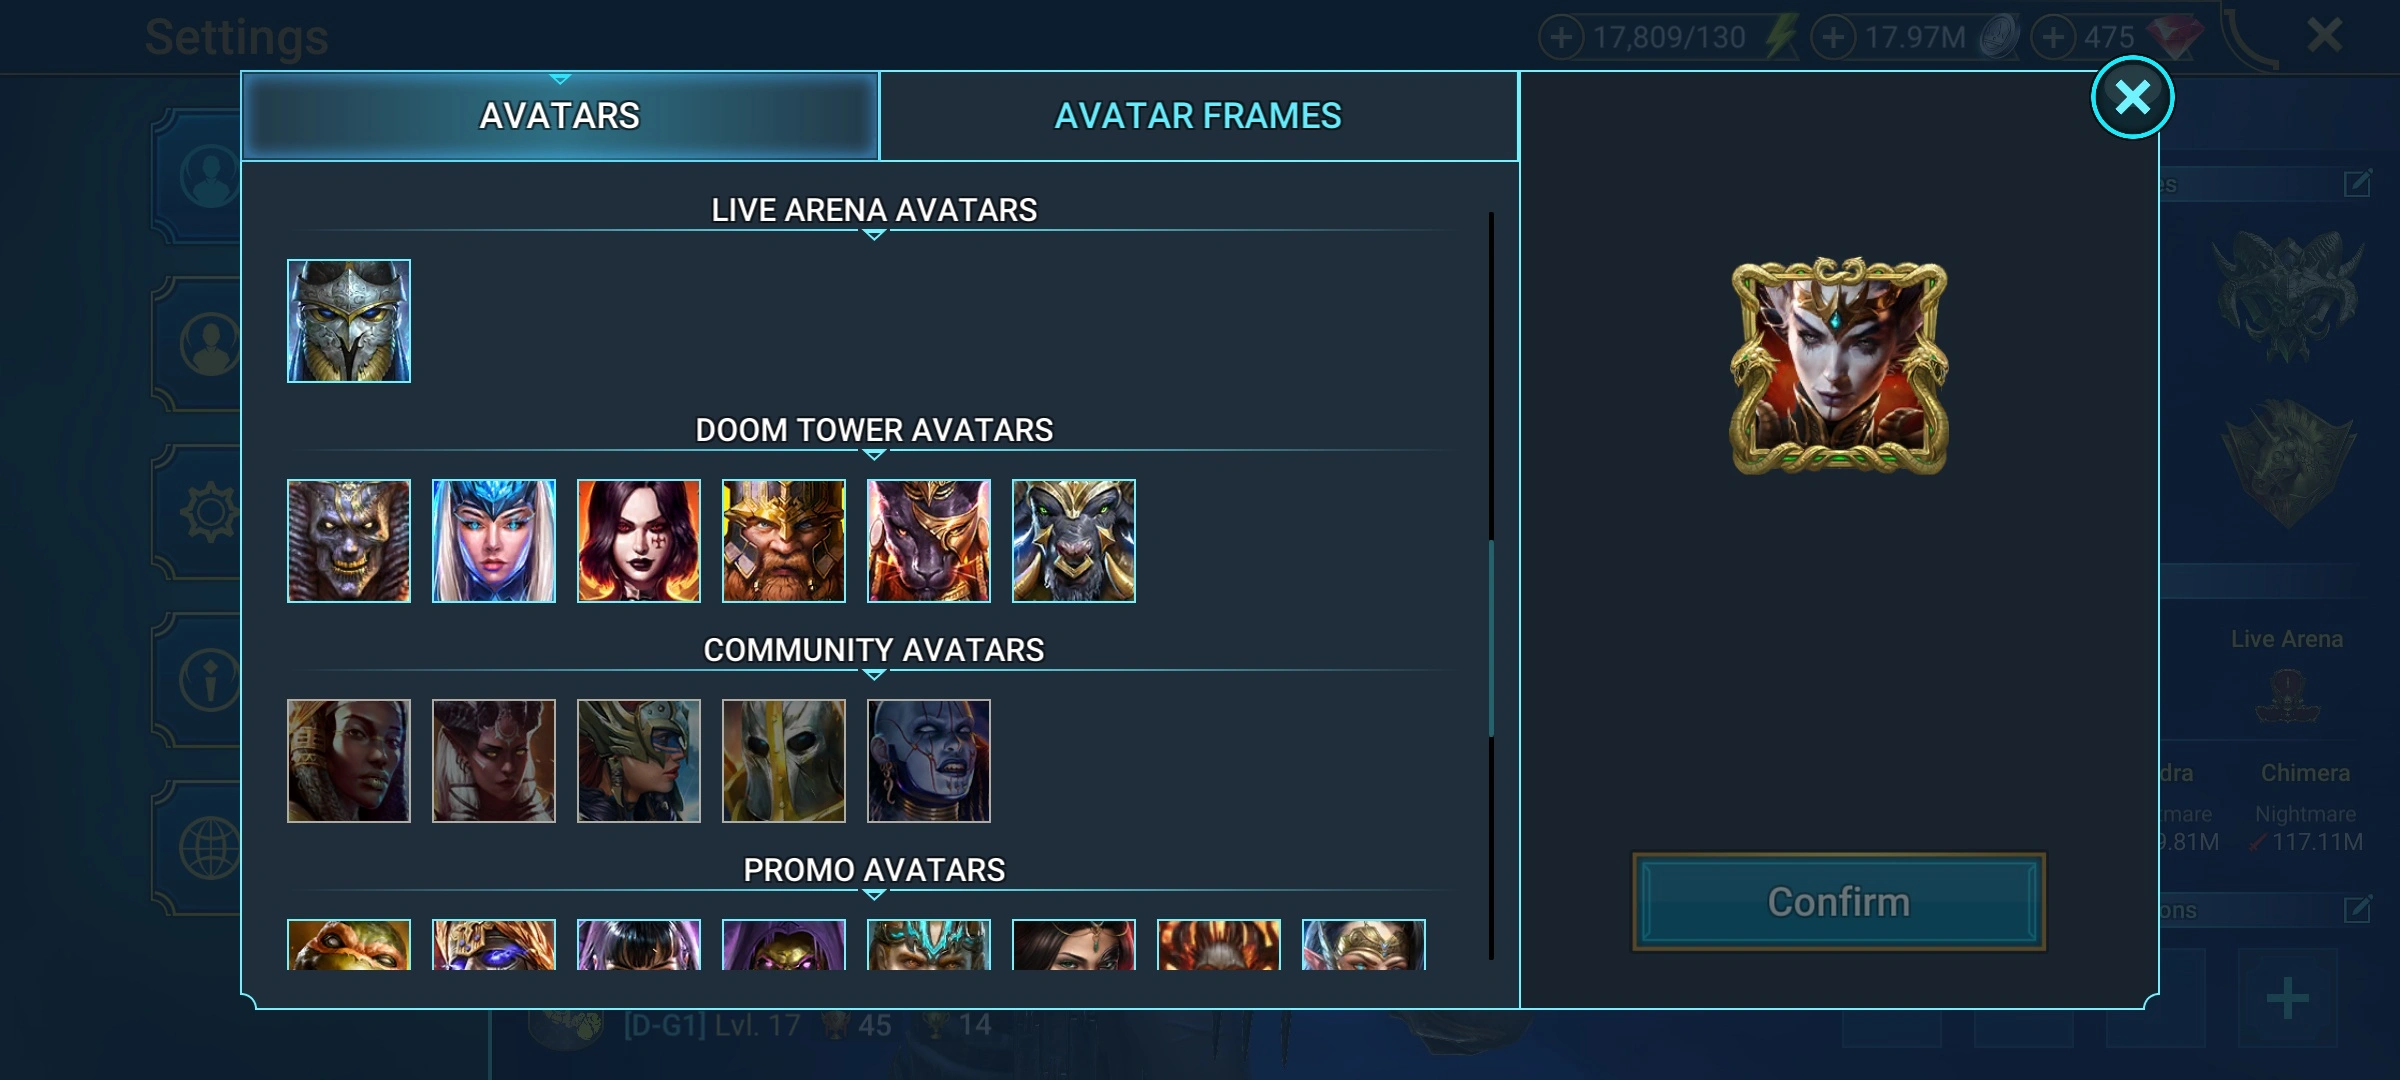Image resolution: width=2400 pixels, height=1080 pixels.
Task: Select the red-eyed dark-haired woman avatar
Action: click(x=639, y=541)
